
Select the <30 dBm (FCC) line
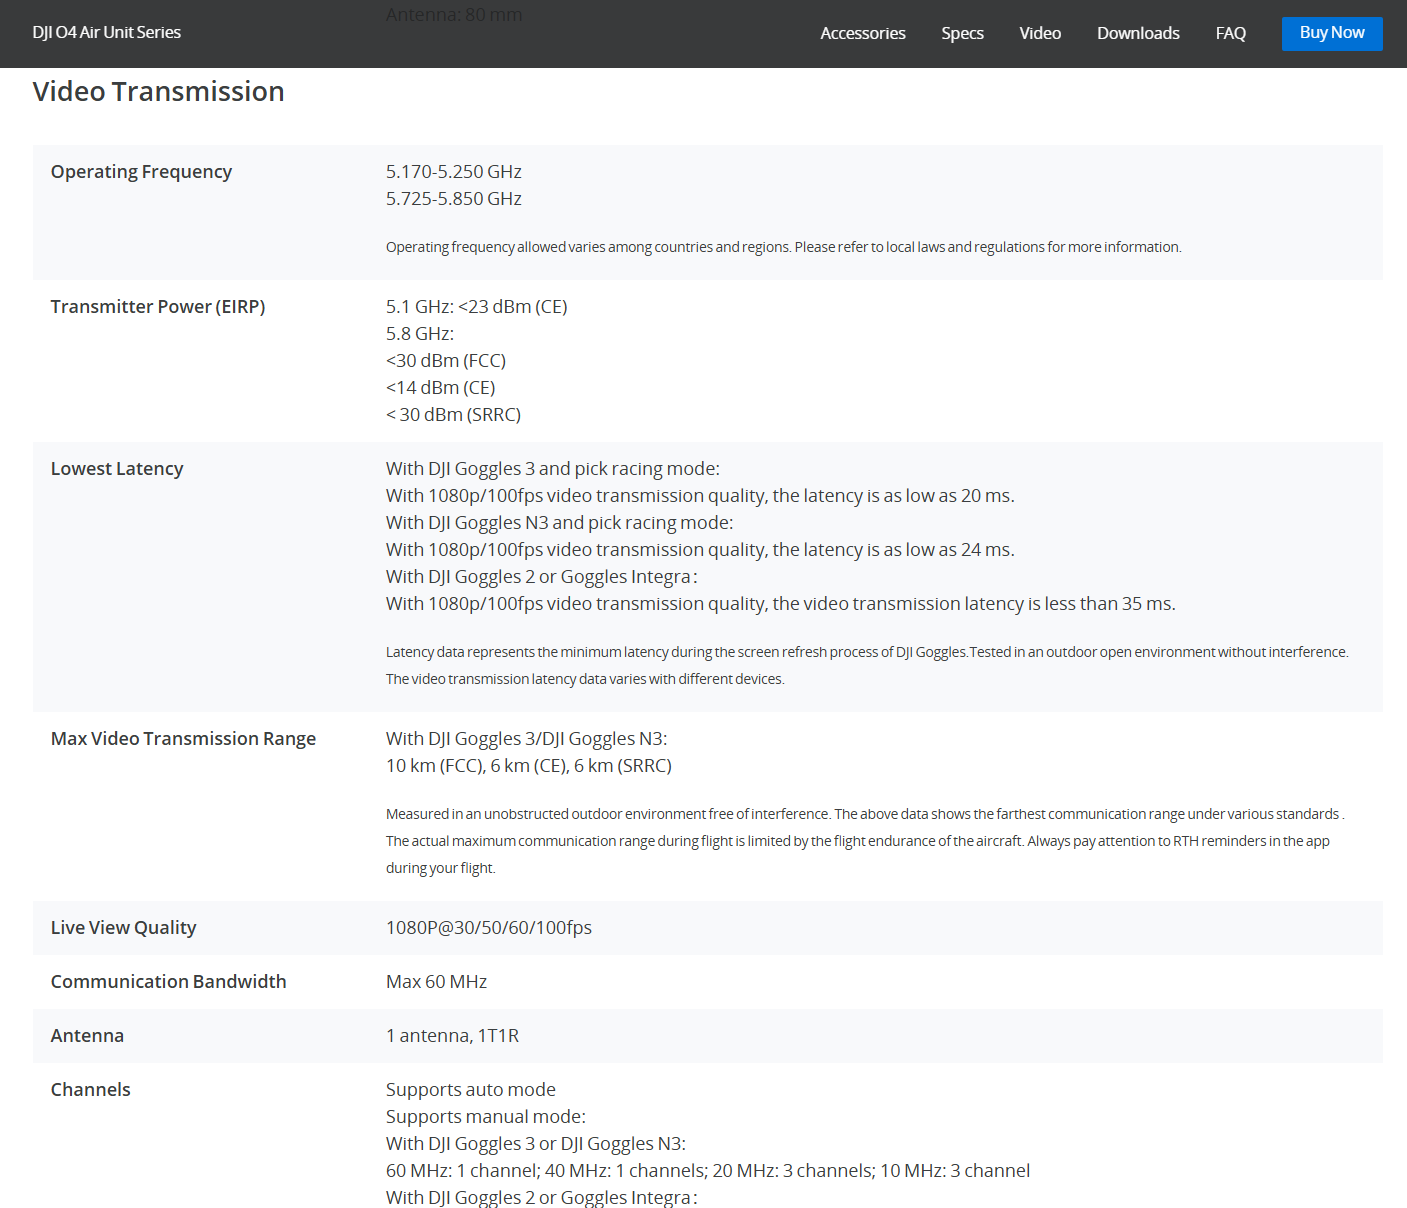click(446, 361)
